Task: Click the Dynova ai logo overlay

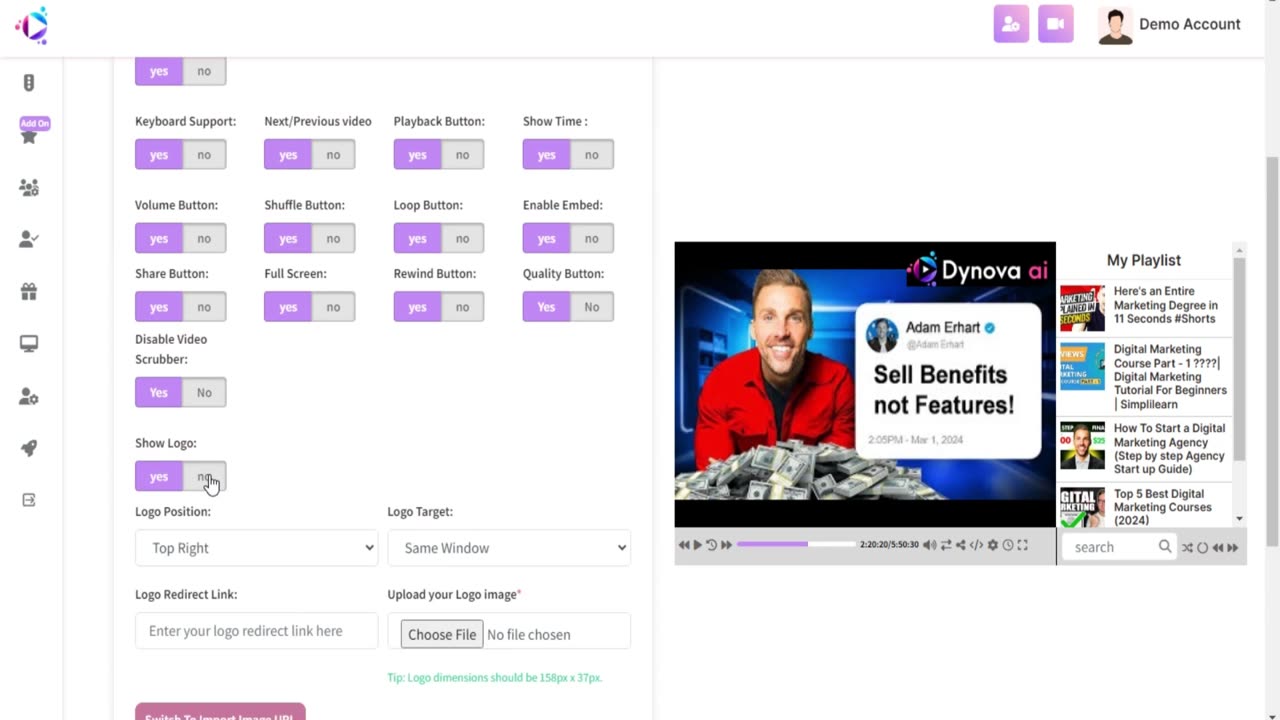Action: click(978, 270)
